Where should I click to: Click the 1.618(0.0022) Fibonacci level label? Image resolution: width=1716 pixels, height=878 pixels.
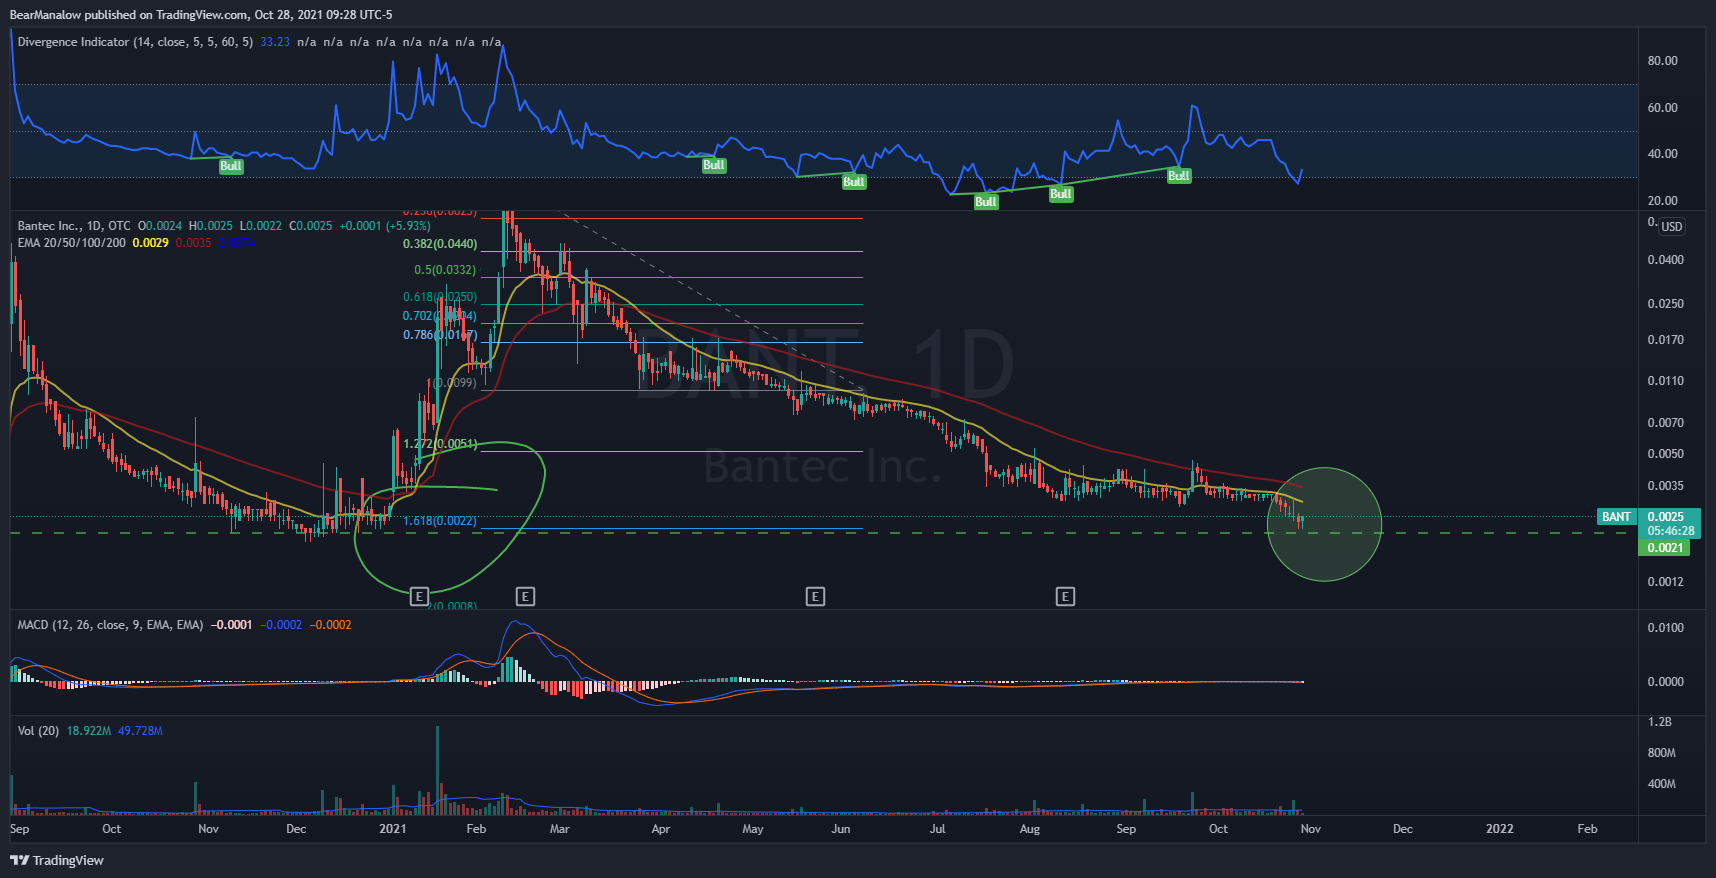click(x=440, y=521)
